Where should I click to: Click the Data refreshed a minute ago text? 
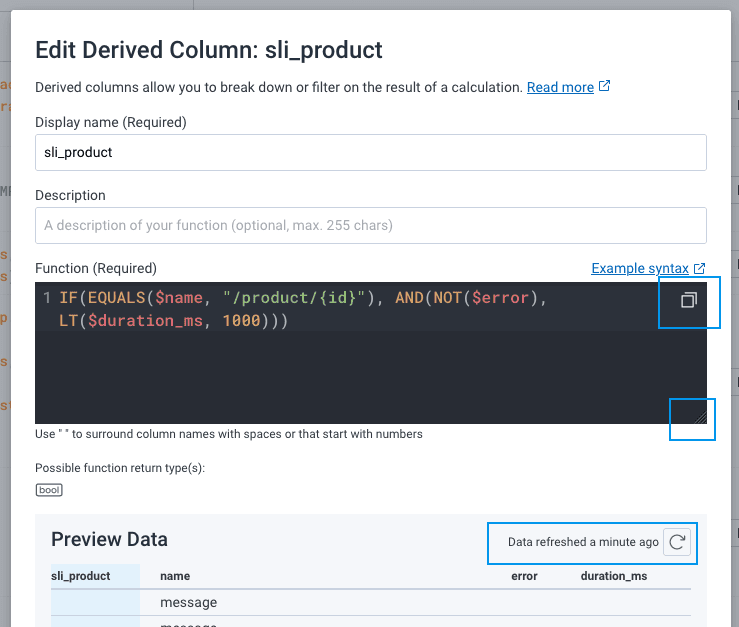pyautogui.click(x=583, y=542)
